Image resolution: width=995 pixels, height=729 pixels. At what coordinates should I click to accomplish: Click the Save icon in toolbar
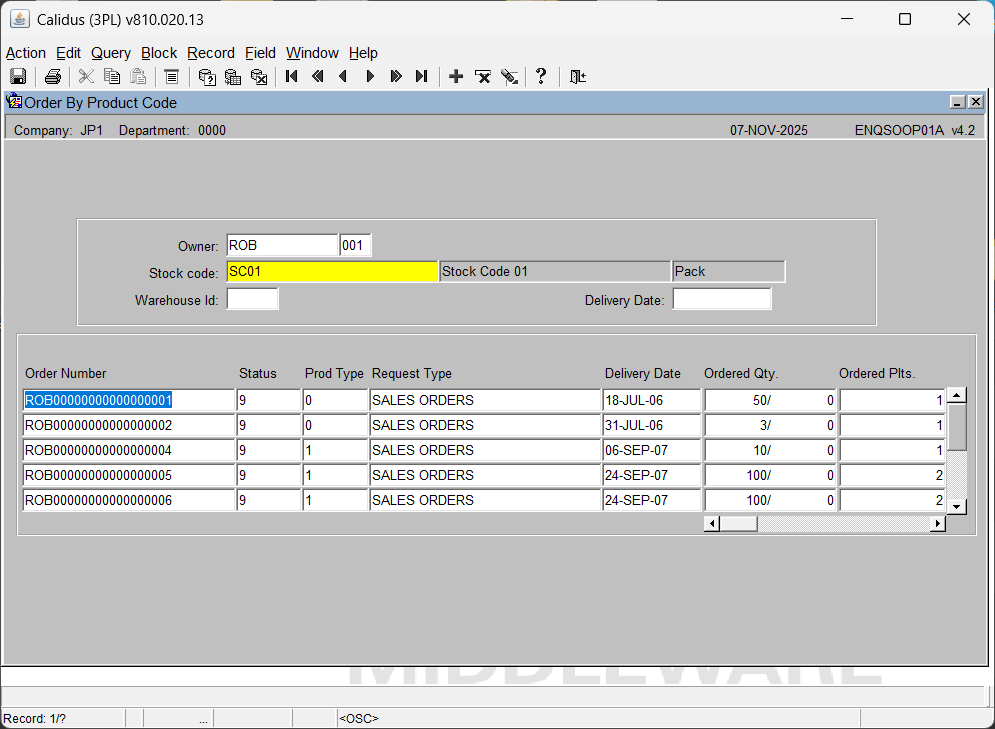tap(18, 77)
